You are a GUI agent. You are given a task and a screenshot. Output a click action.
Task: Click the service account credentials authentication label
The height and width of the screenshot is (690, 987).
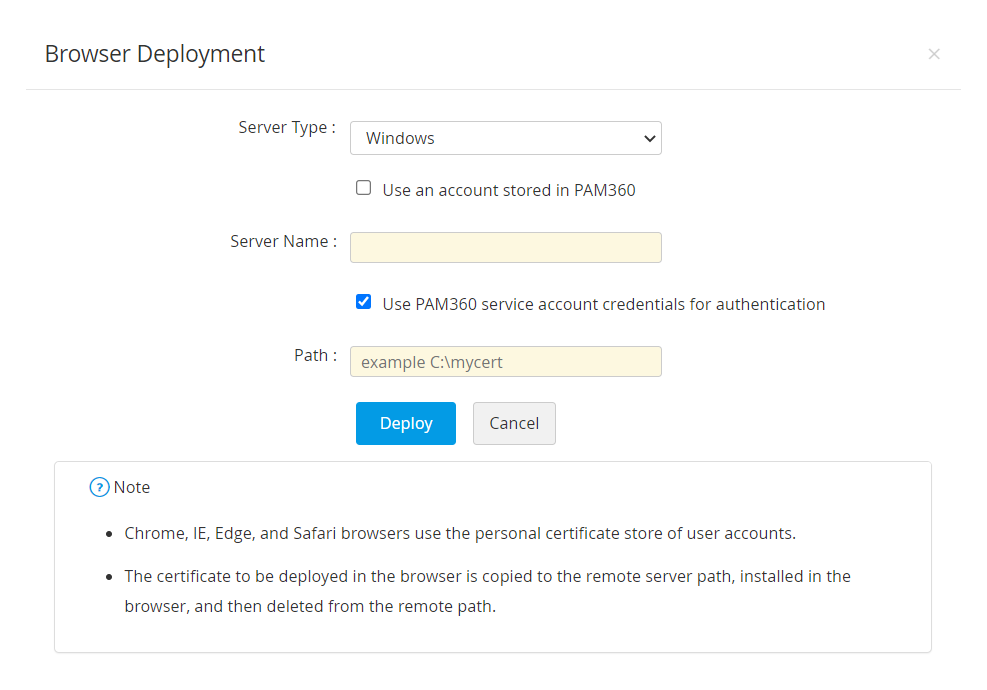tap(603, 304)
